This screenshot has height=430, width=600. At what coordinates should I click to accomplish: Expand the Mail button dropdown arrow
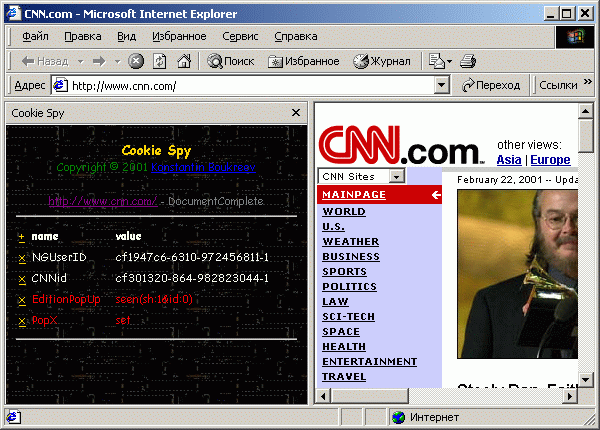click(450, 61)
